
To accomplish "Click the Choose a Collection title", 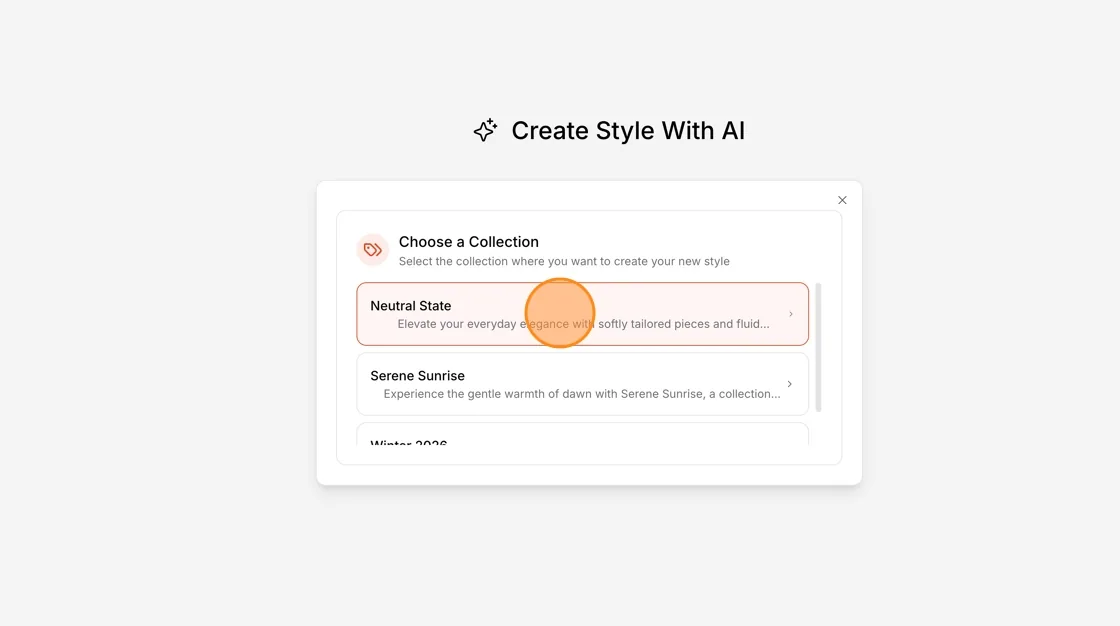I will 469,242.
